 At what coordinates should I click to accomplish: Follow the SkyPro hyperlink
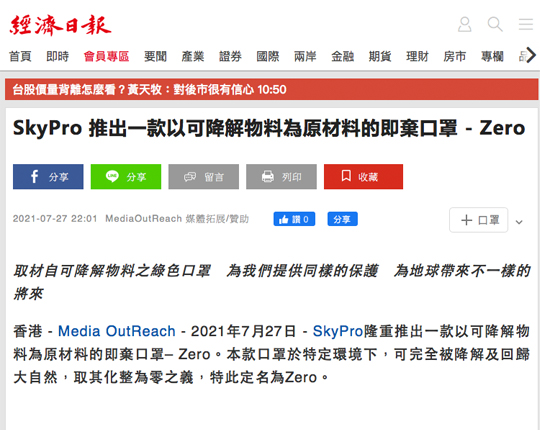[x=338, y=331]
